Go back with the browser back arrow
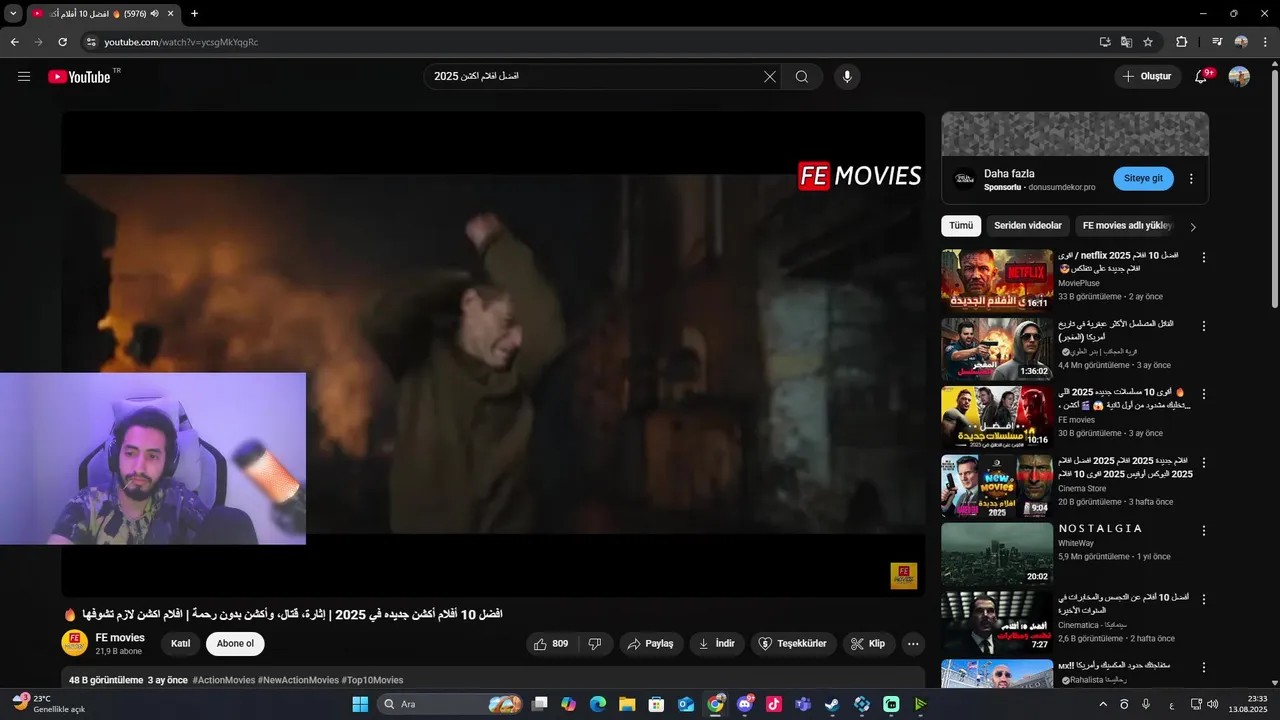 (15, 42)
